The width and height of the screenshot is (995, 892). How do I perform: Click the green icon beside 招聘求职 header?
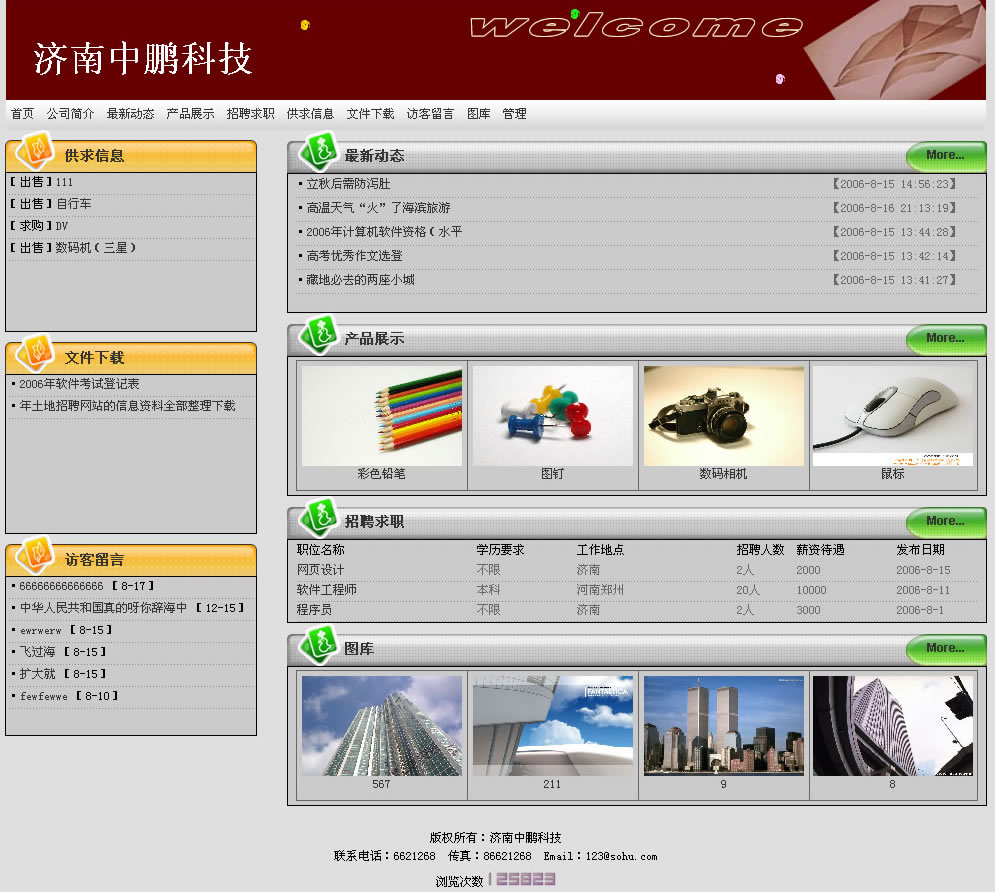tap(320, 517)
